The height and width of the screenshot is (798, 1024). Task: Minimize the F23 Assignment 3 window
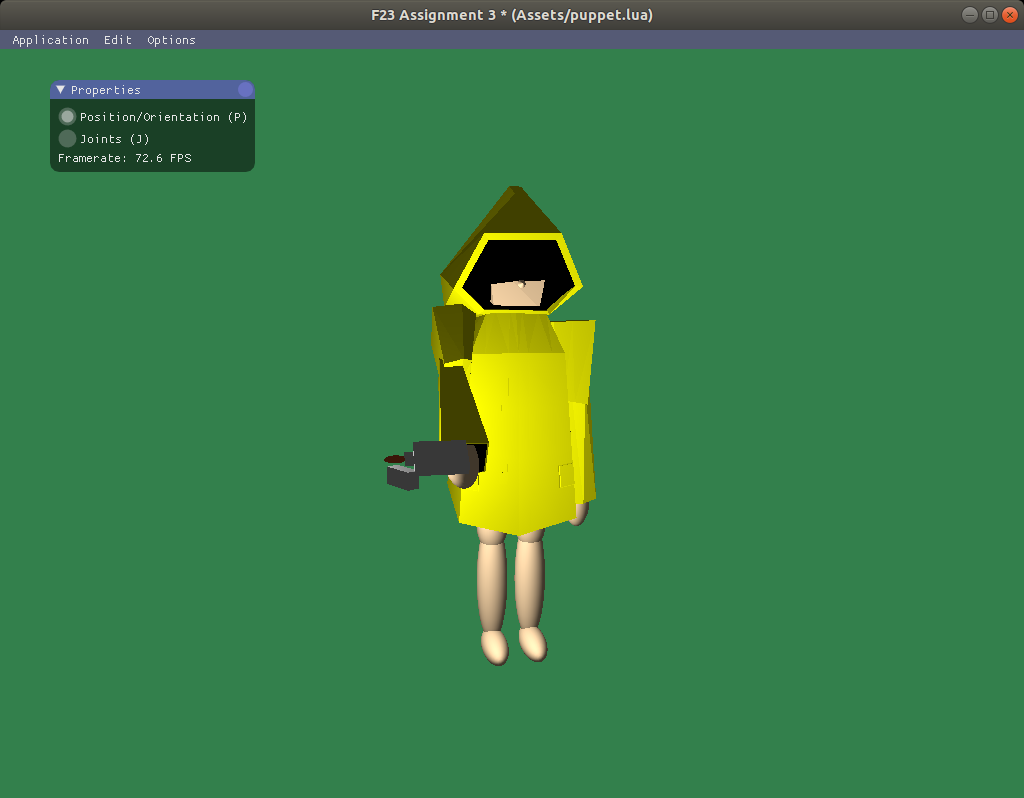tap(970, 14)
